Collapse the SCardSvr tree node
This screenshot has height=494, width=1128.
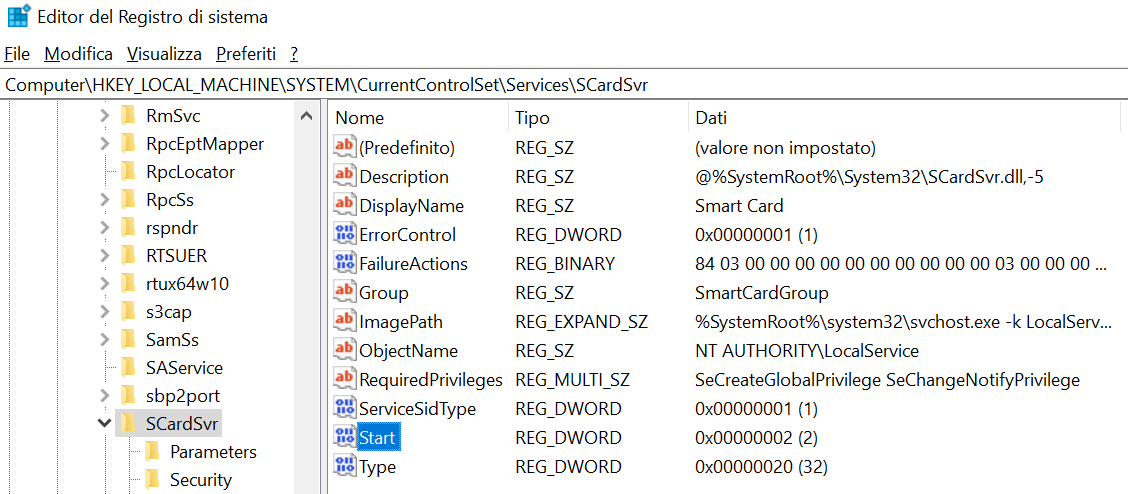(x=105, y=424)
